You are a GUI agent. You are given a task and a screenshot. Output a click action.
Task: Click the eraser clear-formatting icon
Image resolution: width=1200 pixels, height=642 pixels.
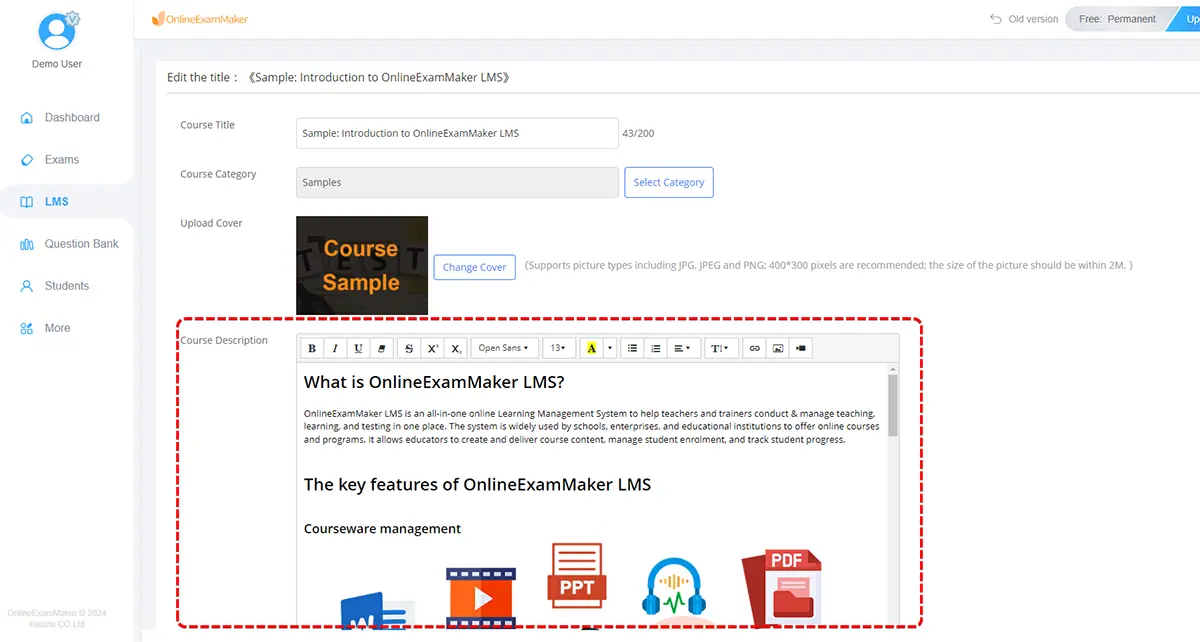tap(381, 348)
